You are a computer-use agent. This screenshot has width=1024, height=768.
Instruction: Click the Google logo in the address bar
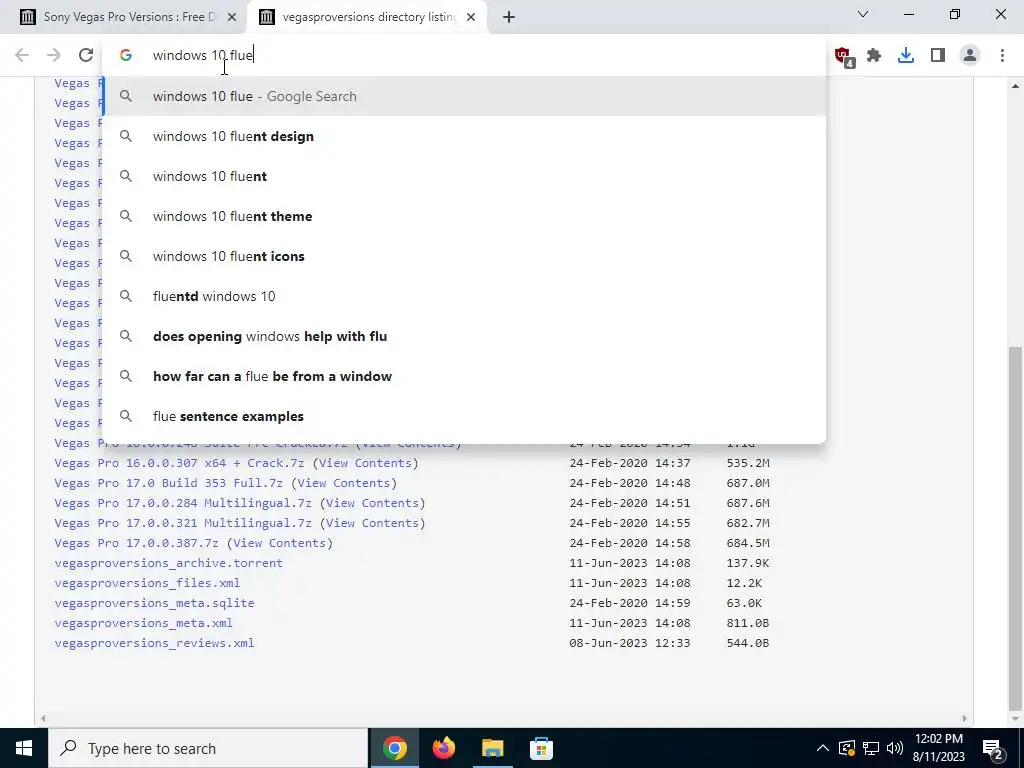pos(126,55)
